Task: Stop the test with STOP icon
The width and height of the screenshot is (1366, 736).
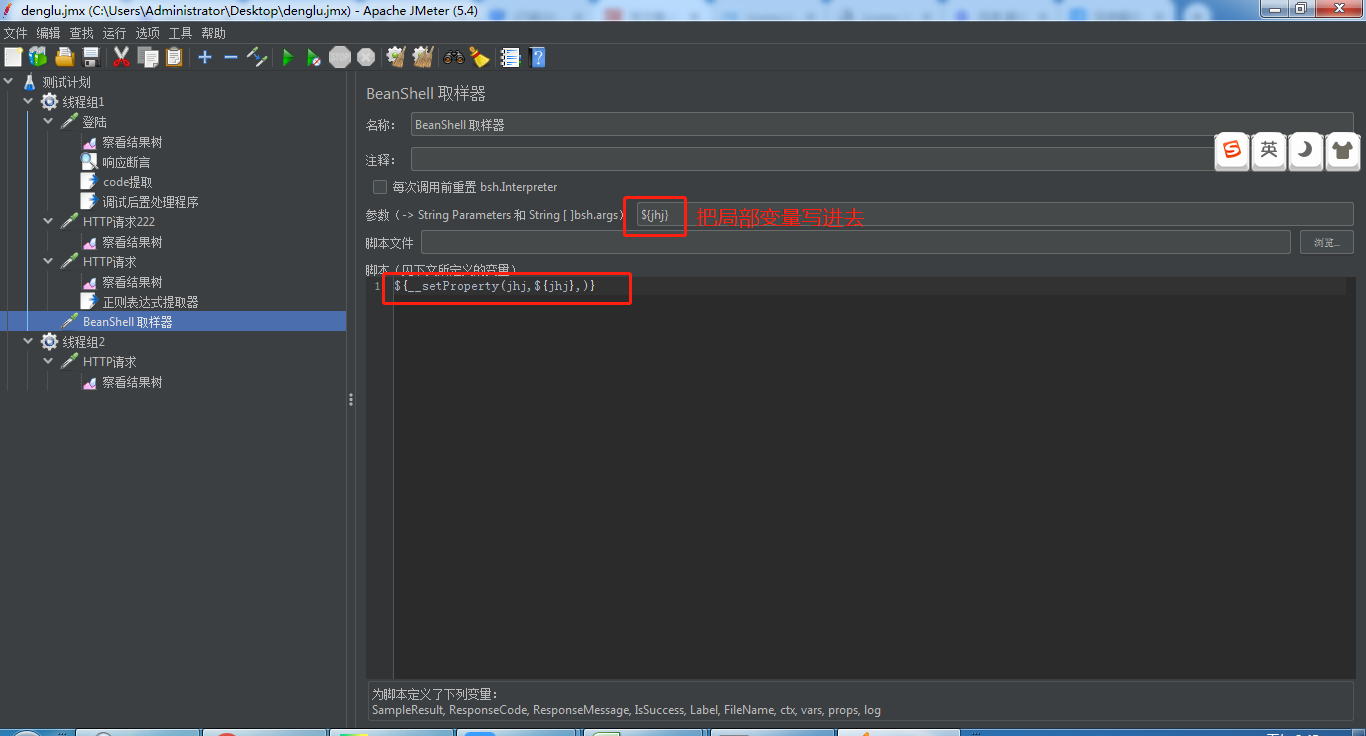Action: [340, 57]
